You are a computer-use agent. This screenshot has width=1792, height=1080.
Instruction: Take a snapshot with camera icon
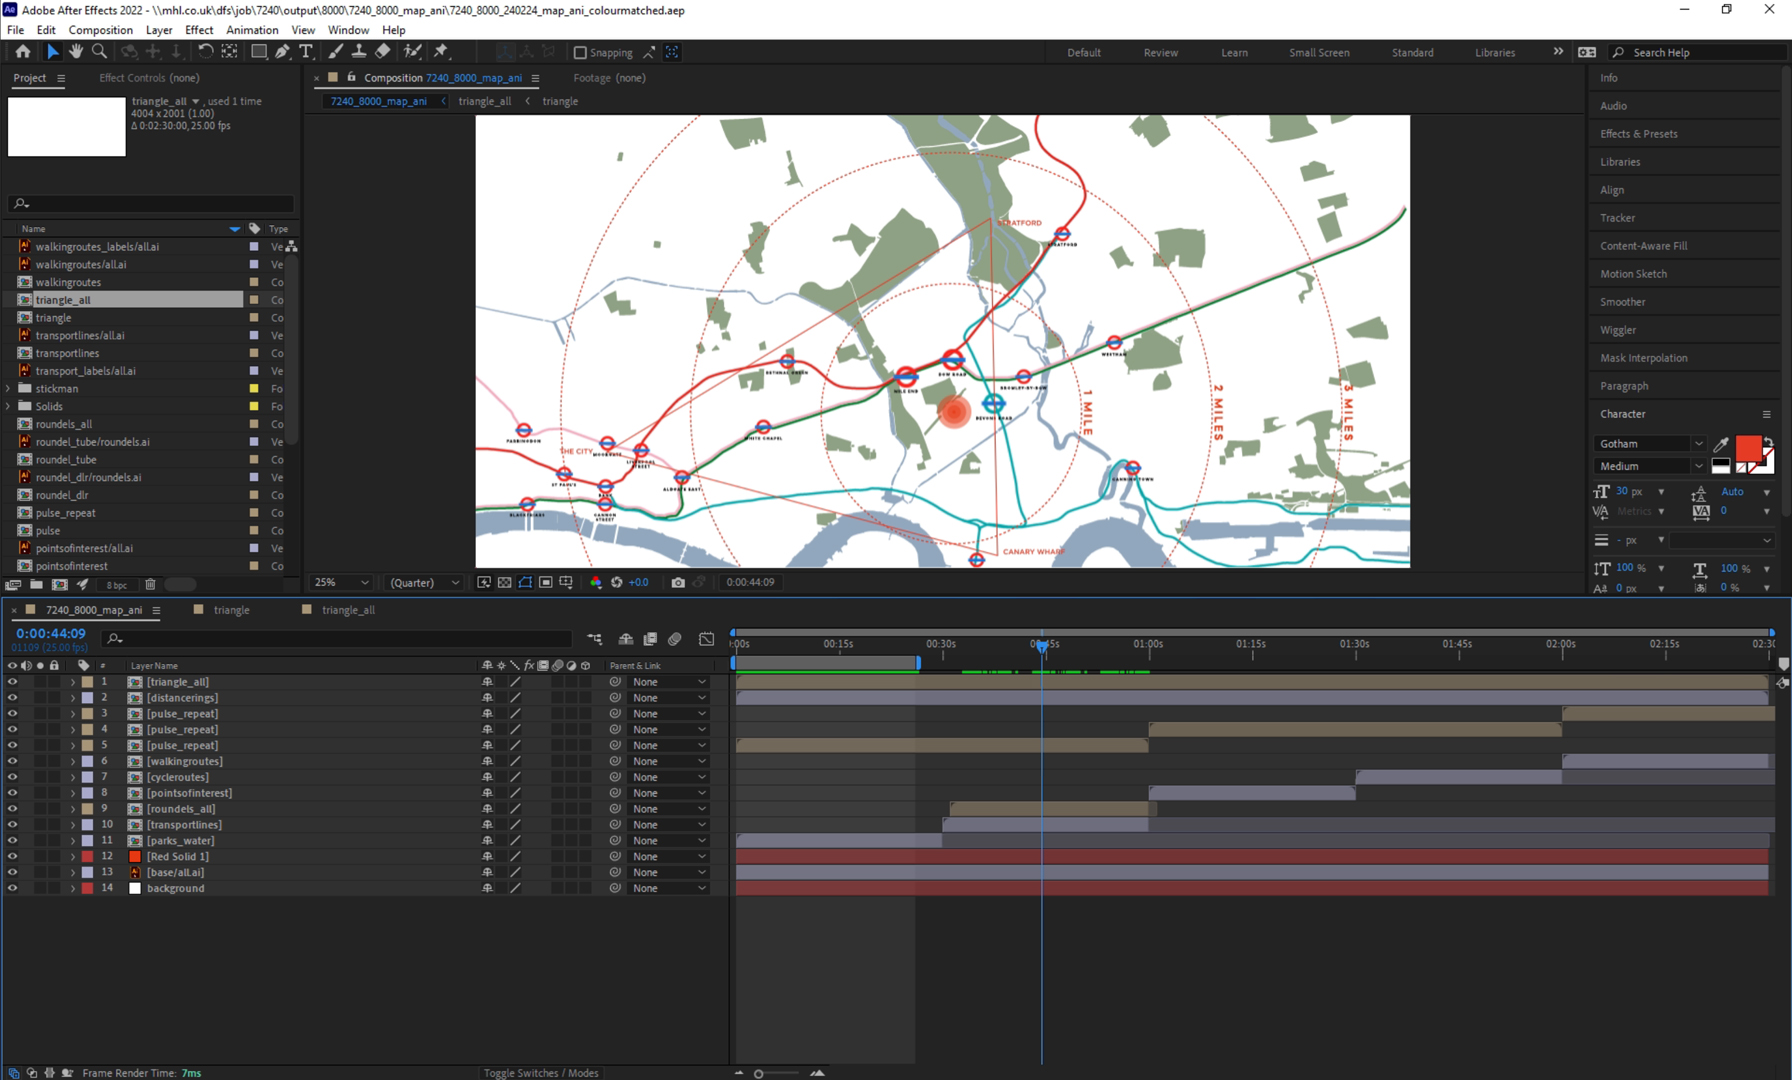[678, 582]
